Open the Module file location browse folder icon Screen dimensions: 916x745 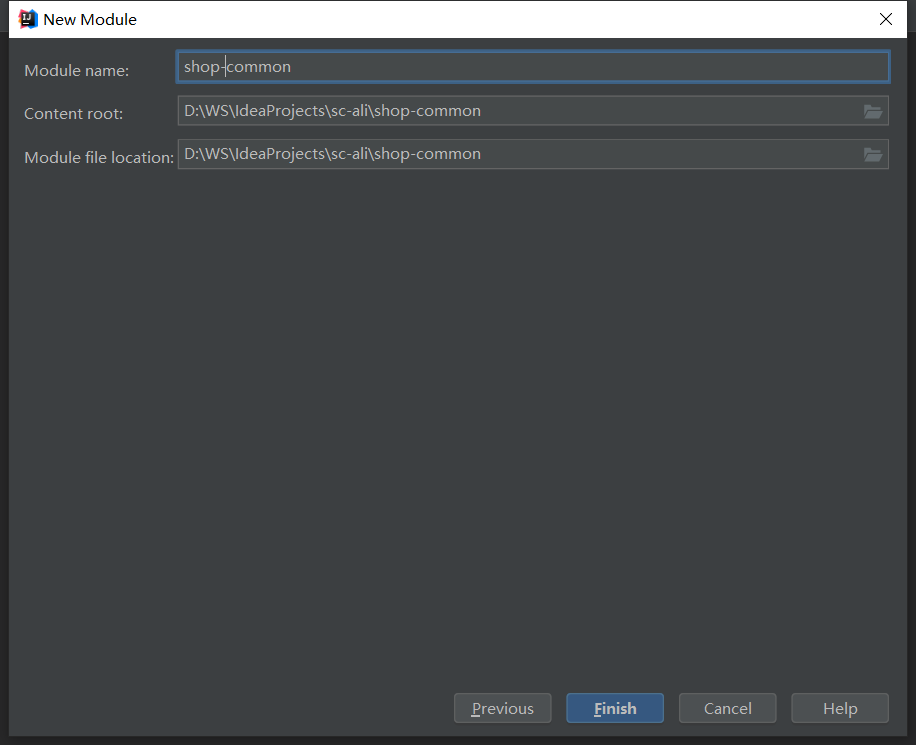(x=873, y=154)
